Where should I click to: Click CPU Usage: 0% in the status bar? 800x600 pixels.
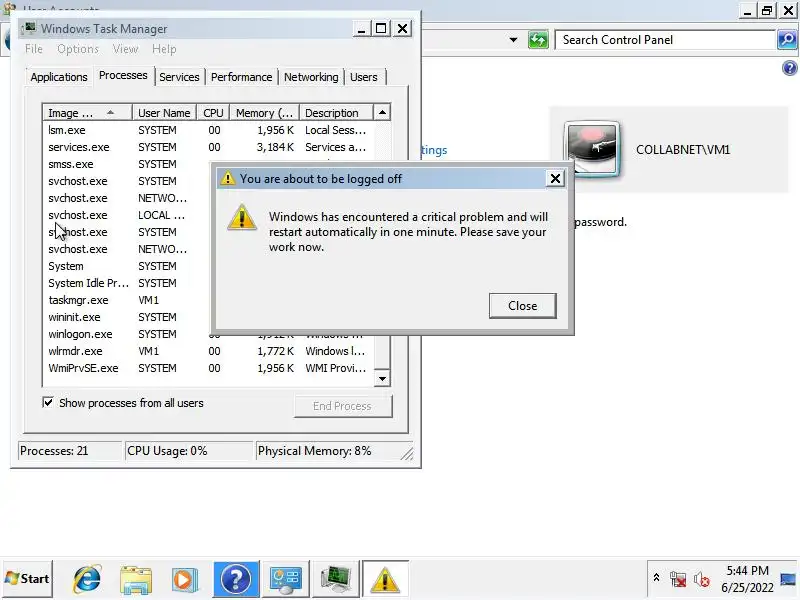[188, 451]
